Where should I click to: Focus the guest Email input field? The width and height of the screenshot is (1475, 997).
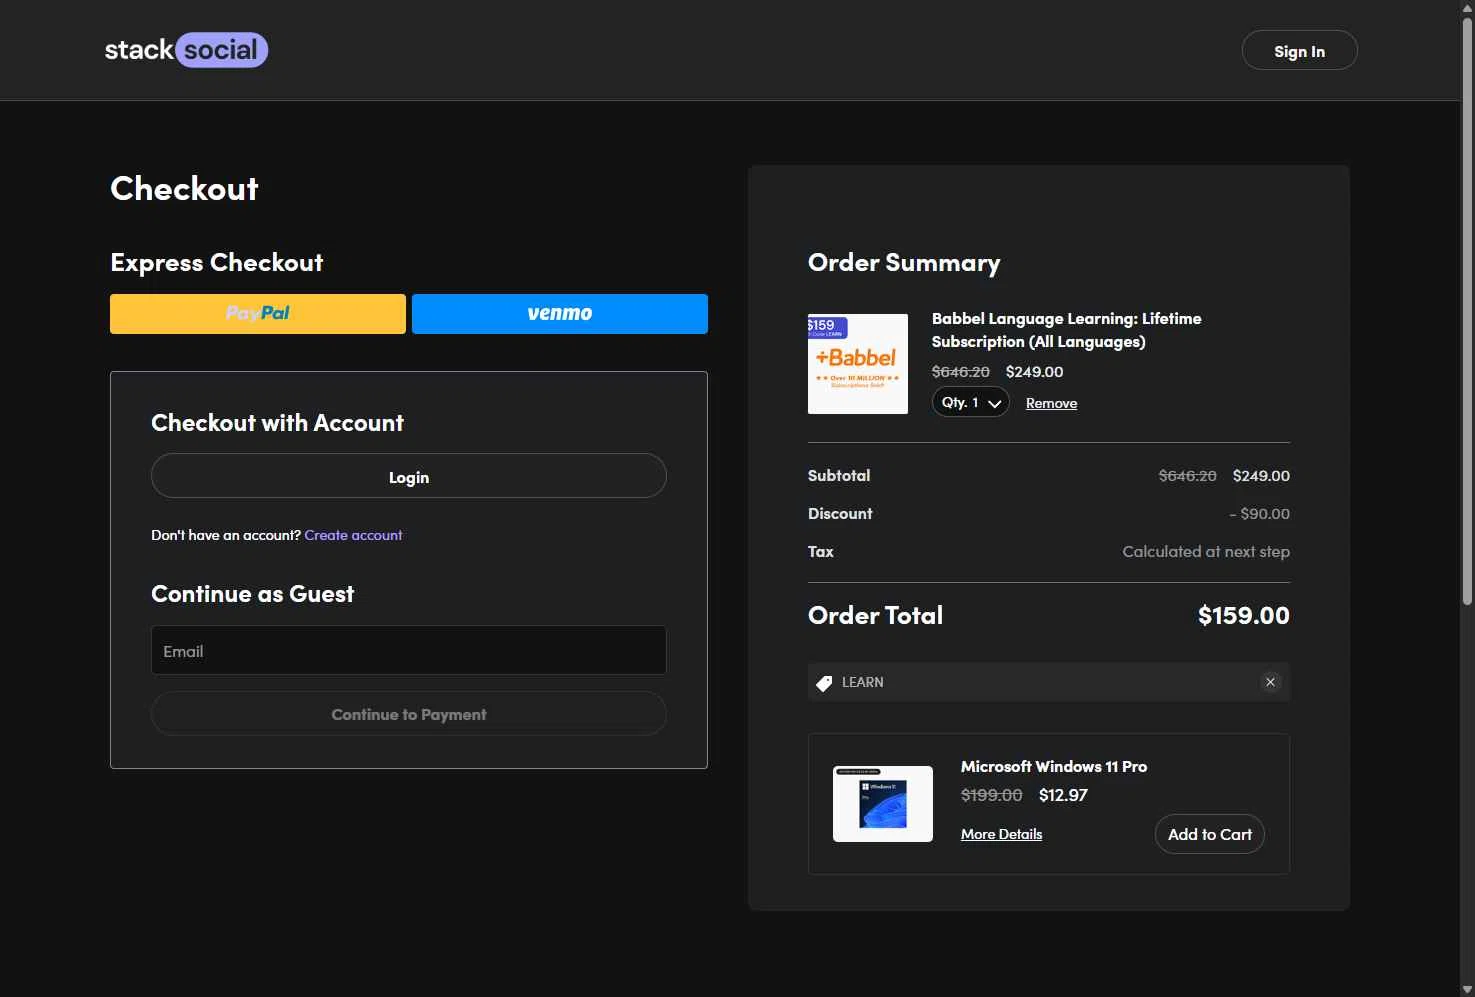pos(409,650)
